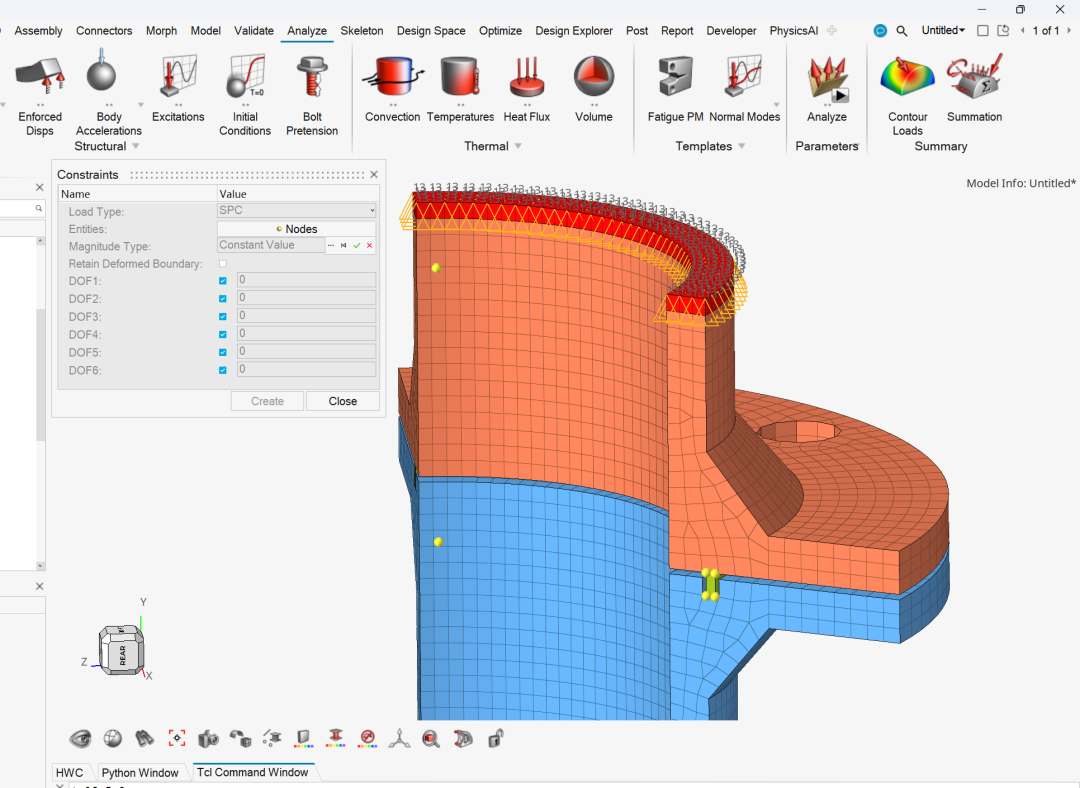Open the Fatigue PM template

pyautogui.click(x=675, y=78)
